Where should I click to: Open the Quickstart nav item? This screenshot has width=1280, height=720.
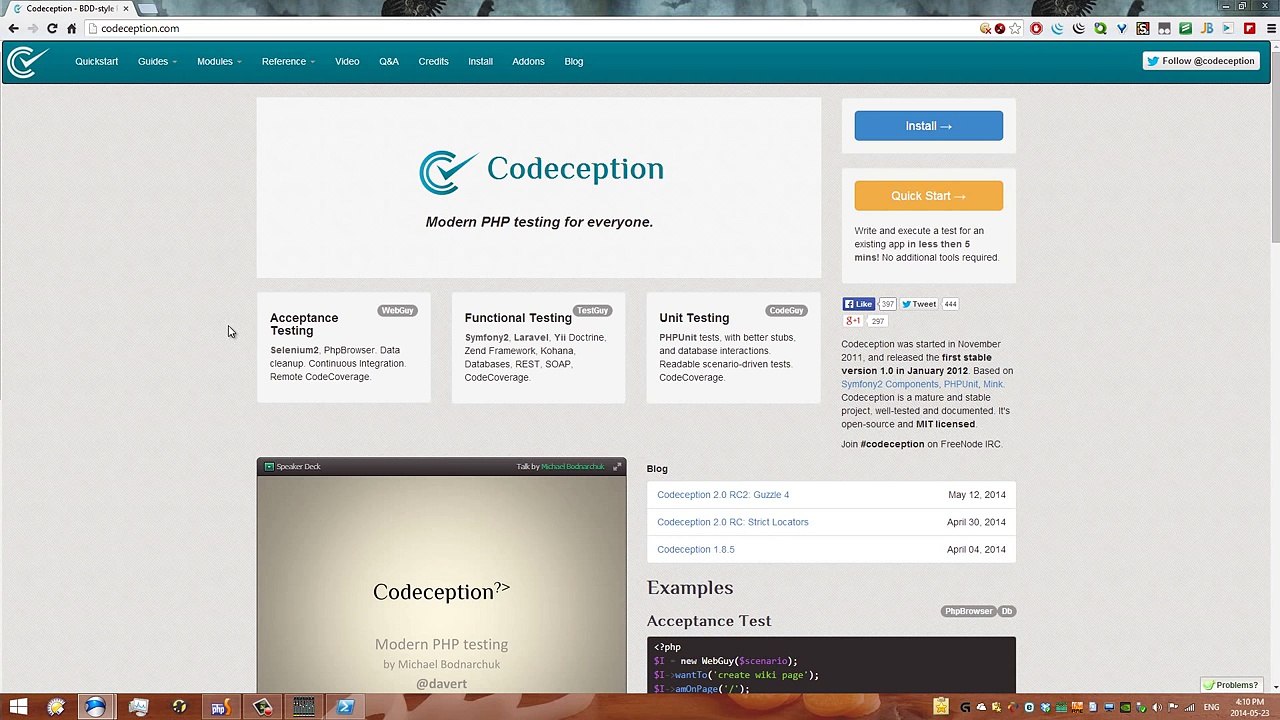tap(96, 62)
